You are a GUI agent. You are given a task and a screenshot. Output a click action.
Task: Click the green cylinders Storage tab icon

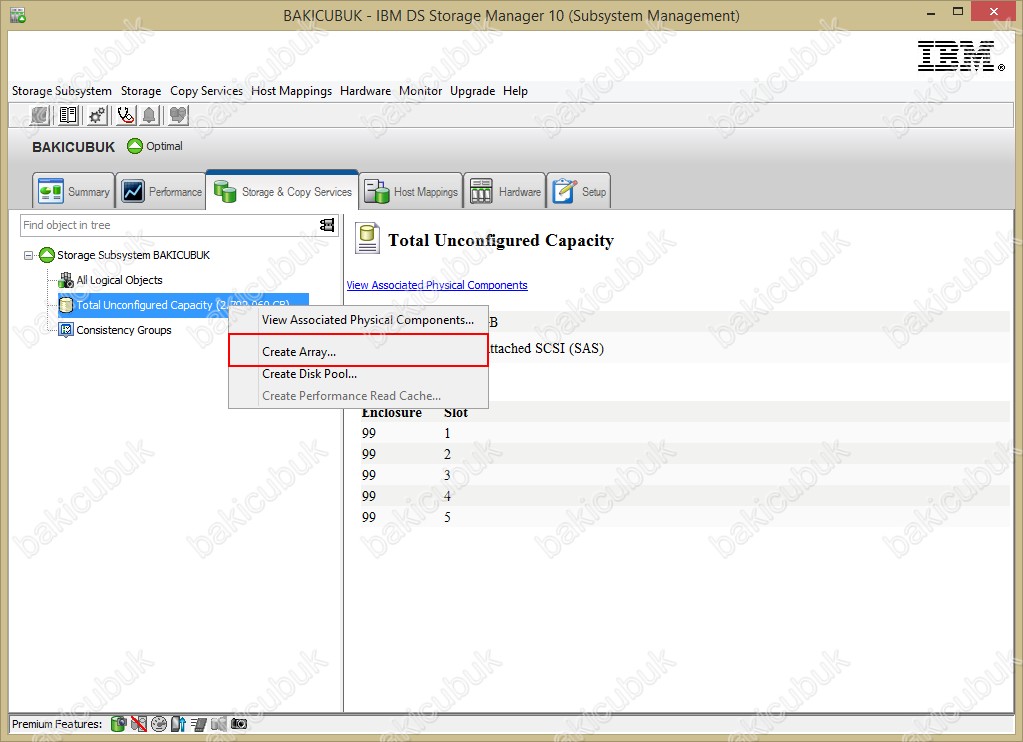(225, 191)
